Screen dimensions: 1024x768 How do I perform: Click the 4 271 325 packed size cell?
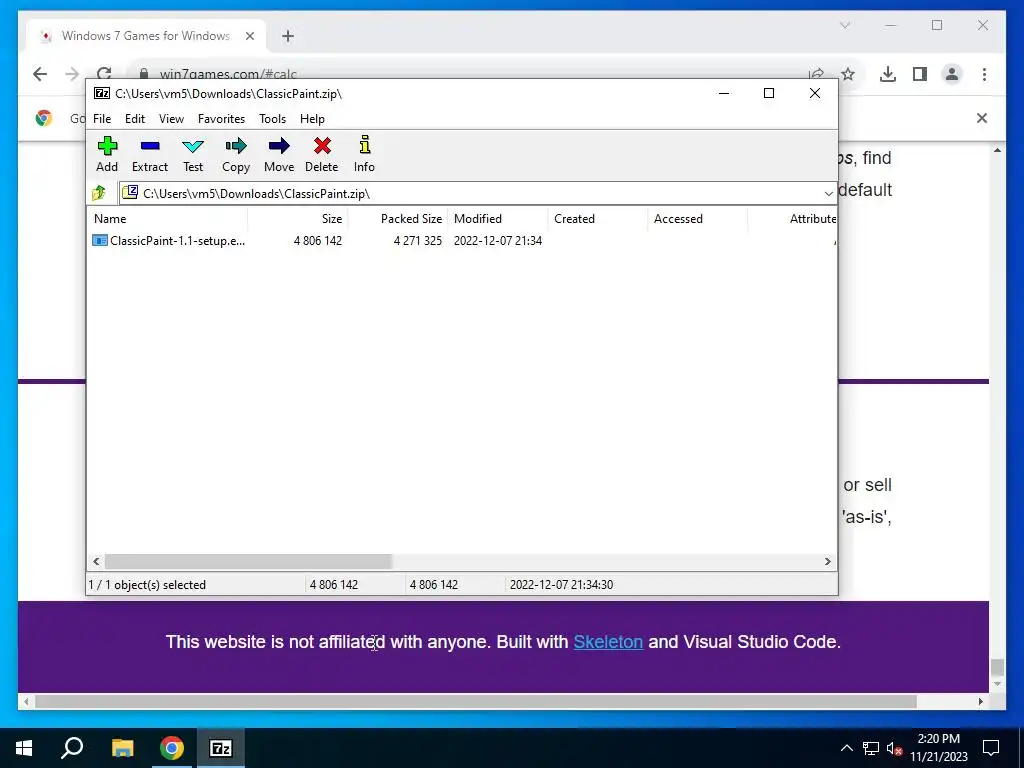418,241
